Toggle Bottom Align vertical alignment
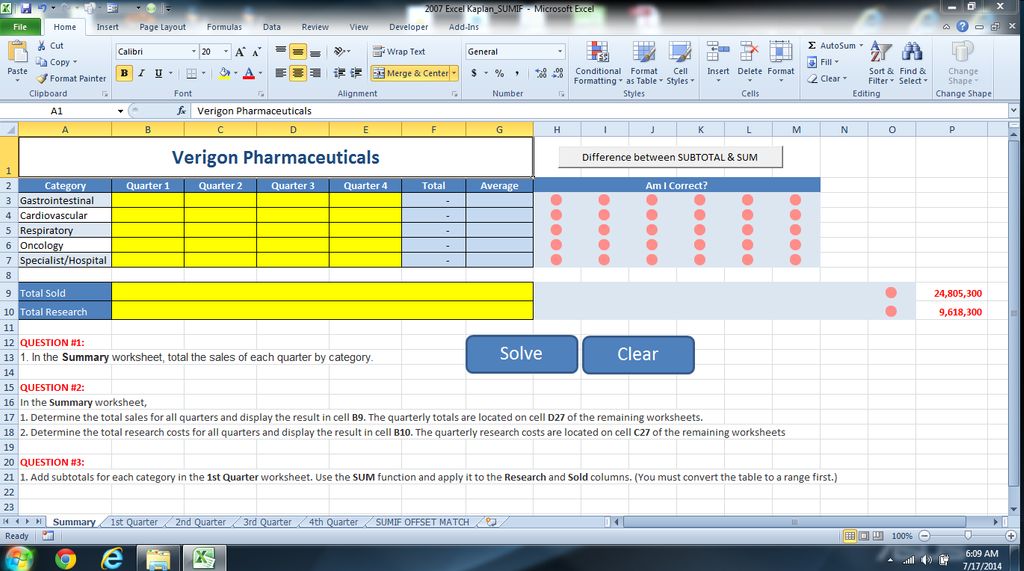The width and height of the screenshot is (1024, 571). point(315,52)
